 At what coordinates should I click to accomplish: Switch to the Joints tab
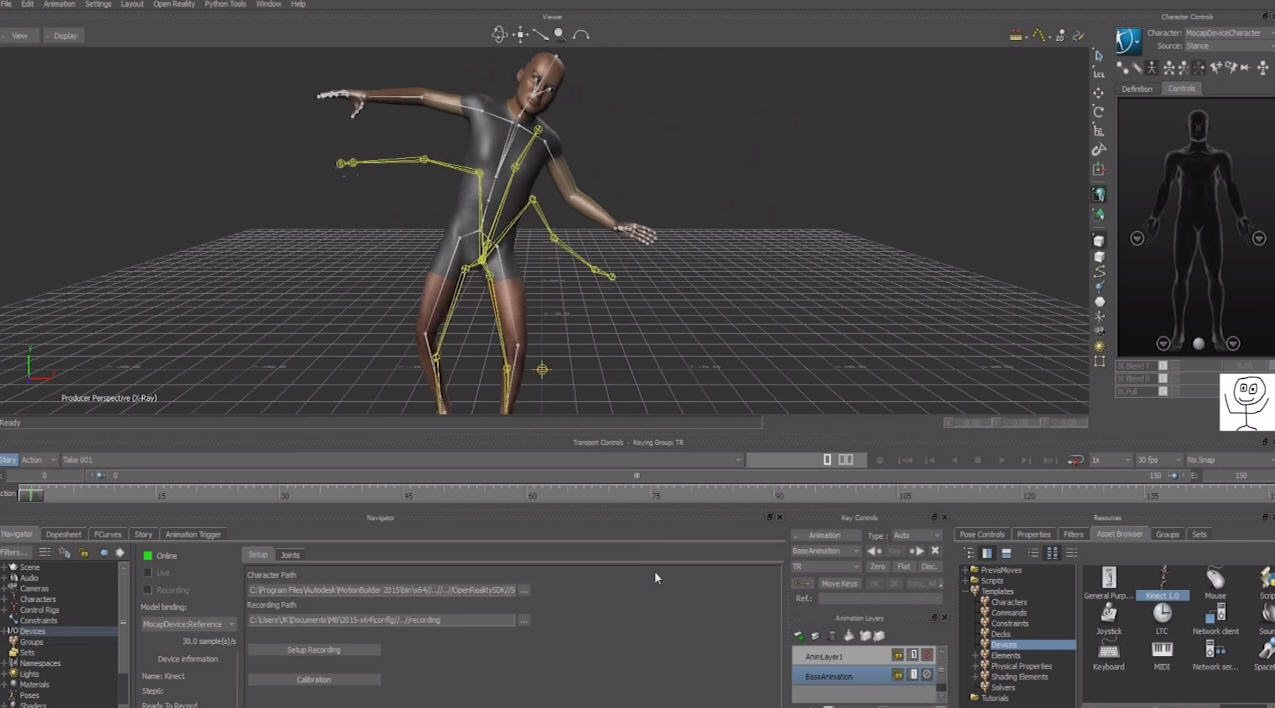coord(290,555)
